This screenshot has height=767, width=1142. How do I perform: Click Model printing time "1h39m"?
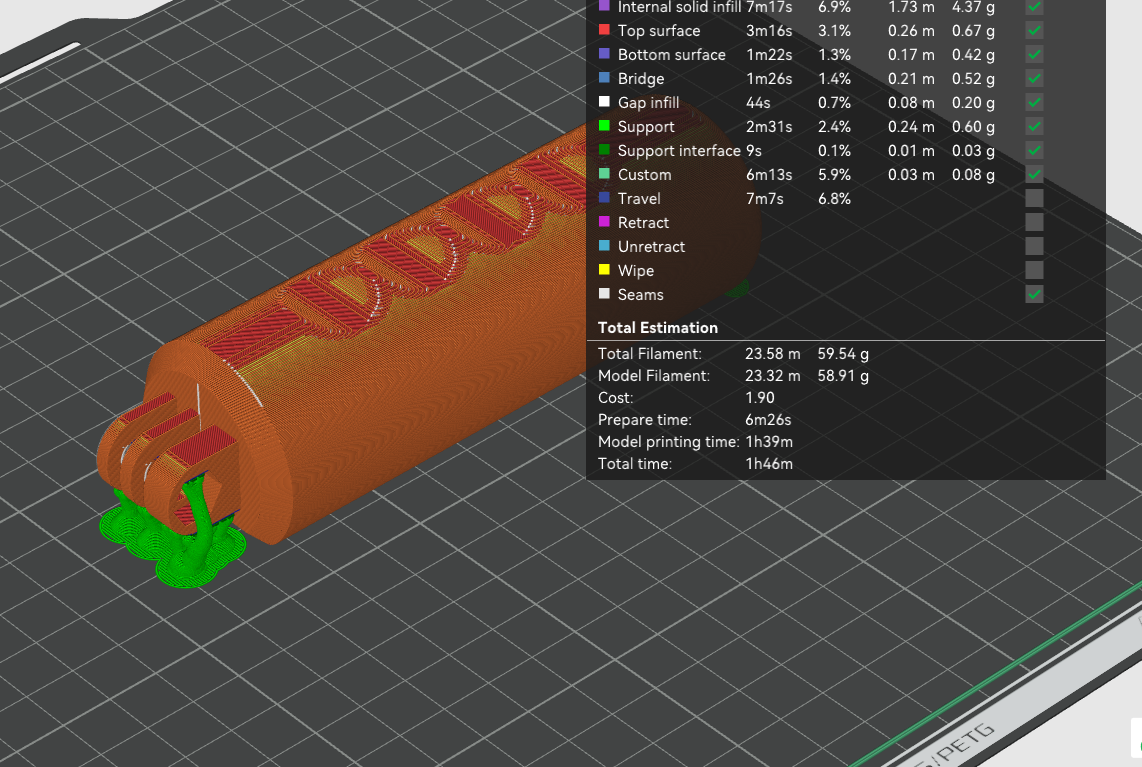click(x=769, y=441)
